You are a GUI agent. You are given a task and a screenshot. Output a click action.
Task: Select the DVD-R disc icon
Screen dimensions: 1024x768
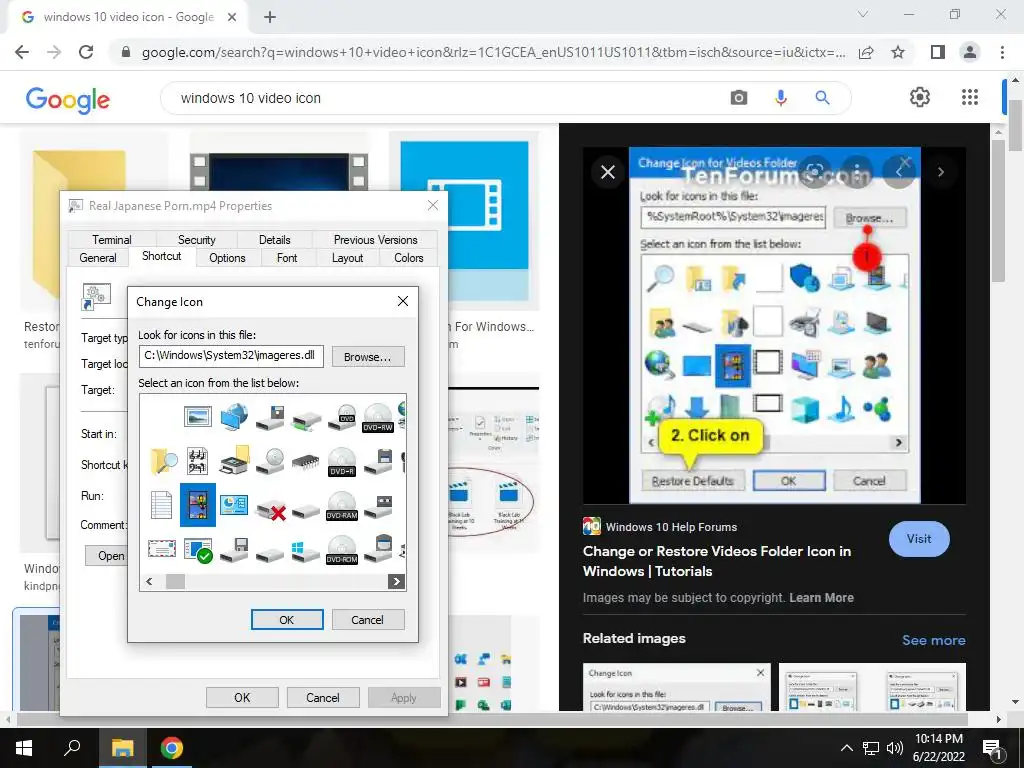[x=342, y=462]
